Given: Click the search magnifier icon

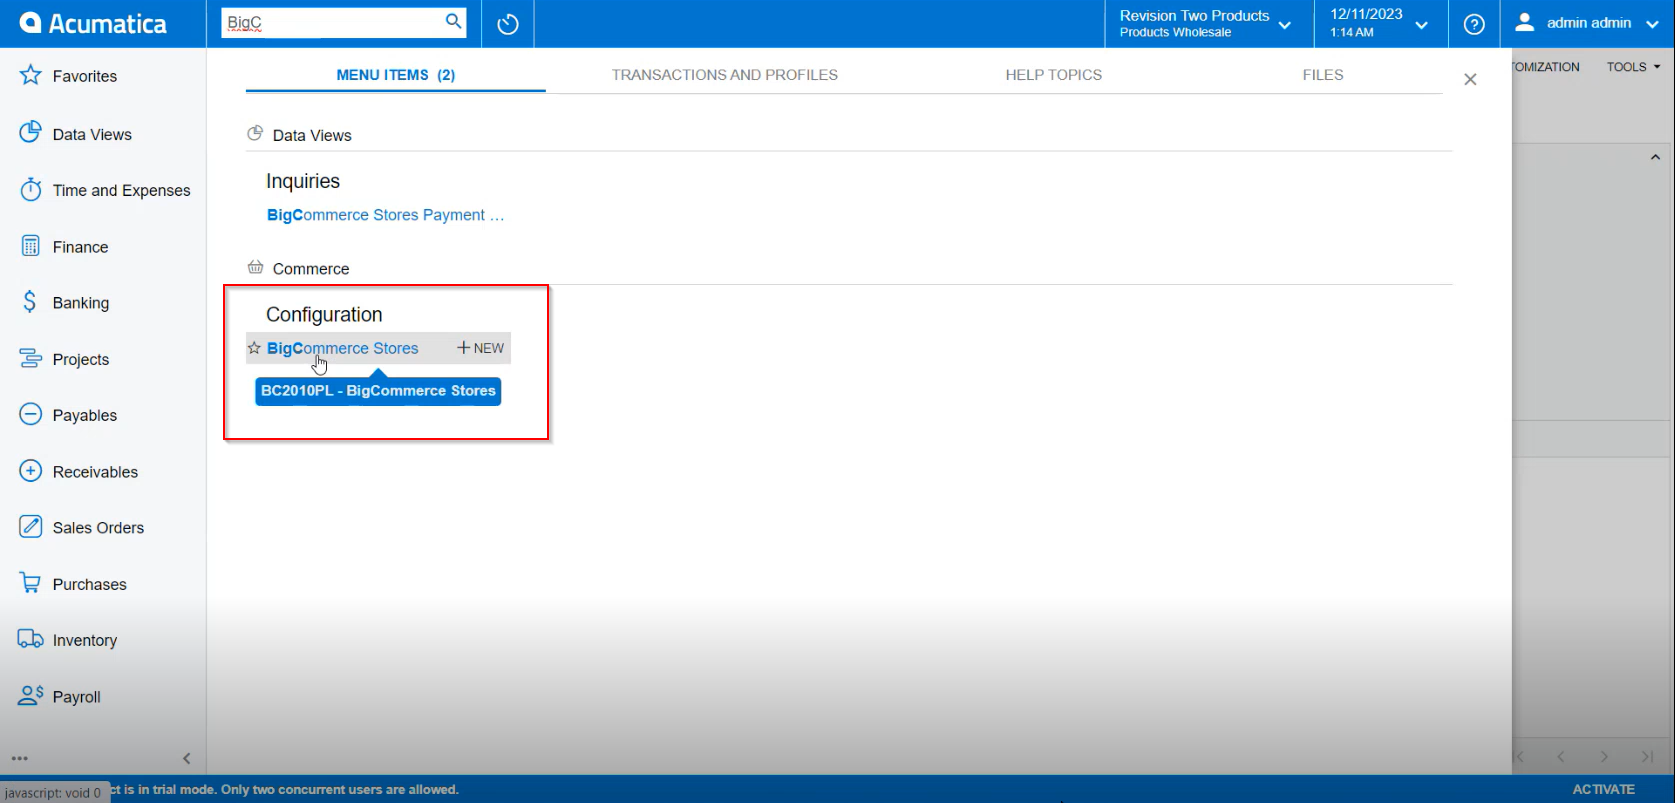Looking at the screenshot, I should (453, 21).
